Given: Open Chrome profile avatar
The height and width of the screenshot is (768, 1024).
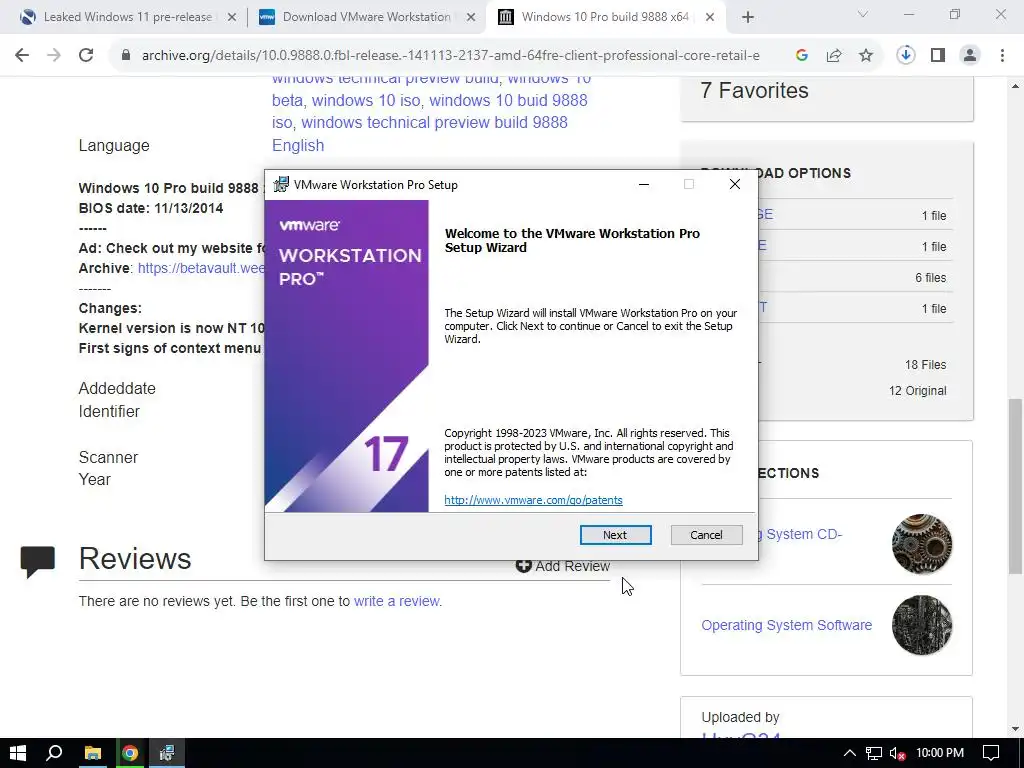Looking at the screenshot, I should point(970,56).
